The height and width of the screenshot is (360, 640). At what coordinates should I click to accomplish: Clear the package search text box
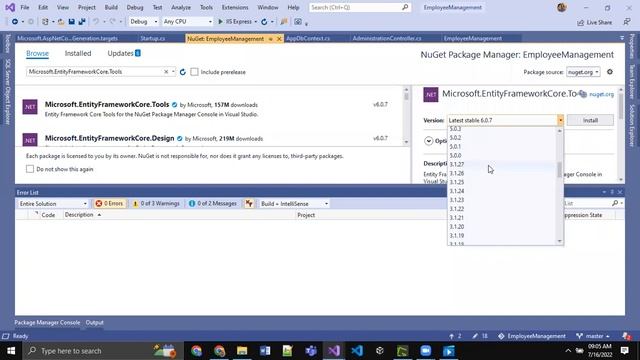coord(166,72)
